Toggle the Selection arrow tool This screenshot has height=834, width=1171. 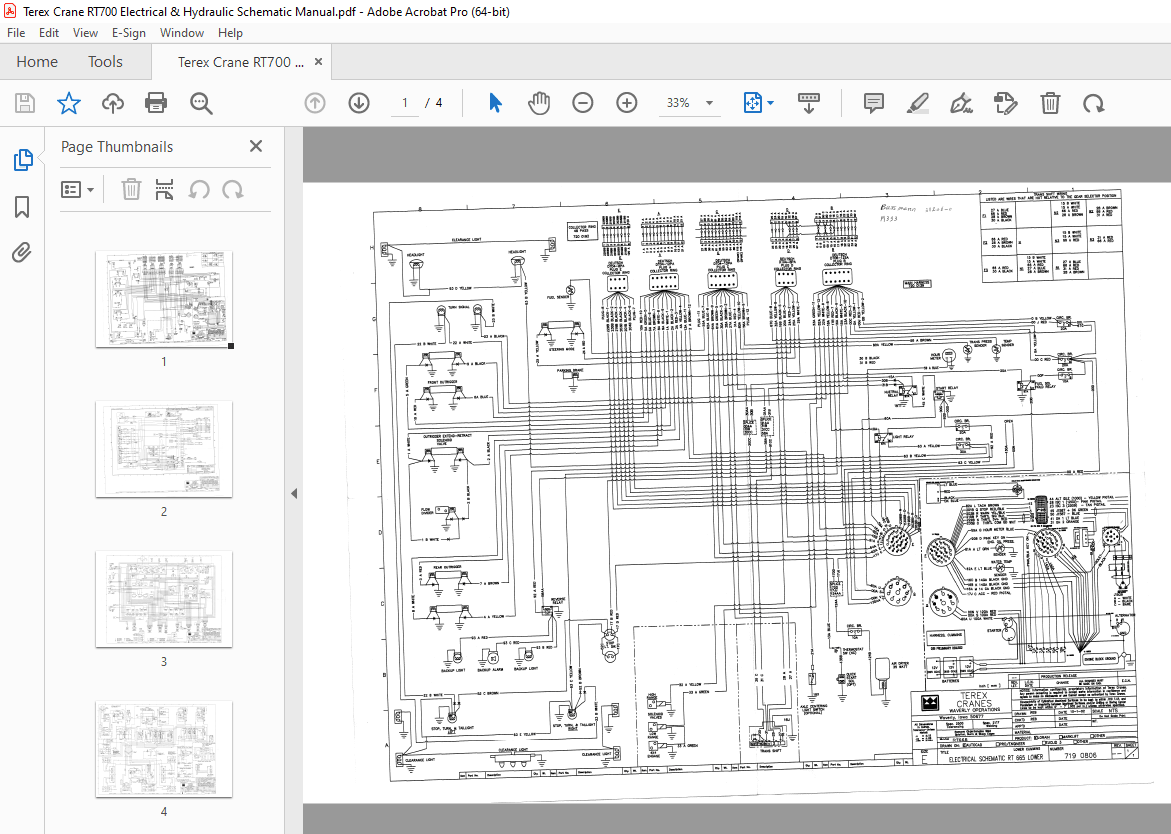493,103
